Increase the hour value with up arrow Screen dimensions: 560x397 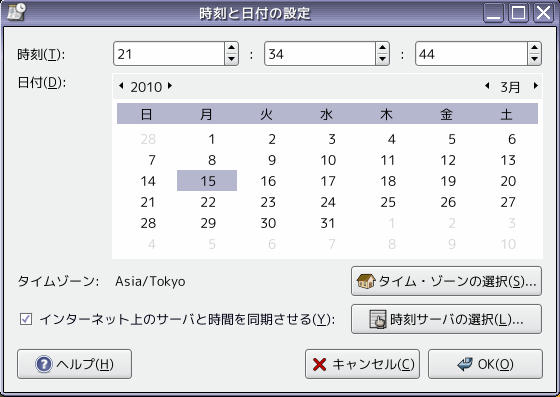click(231, 48)
